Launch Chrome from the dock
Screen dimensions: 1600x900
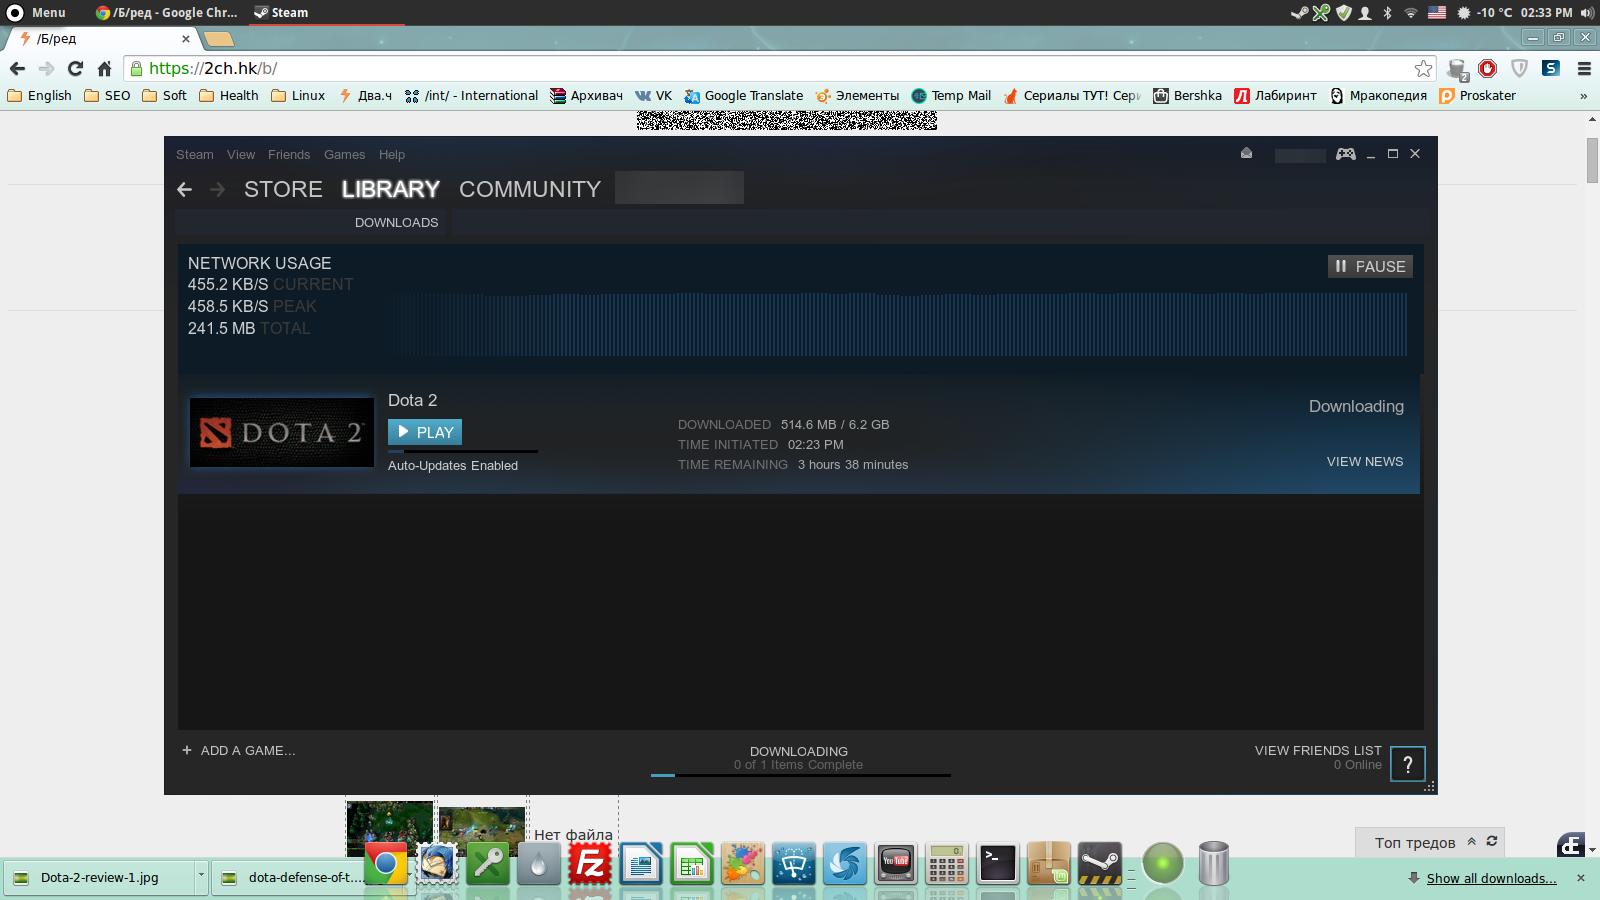(386, 863)
